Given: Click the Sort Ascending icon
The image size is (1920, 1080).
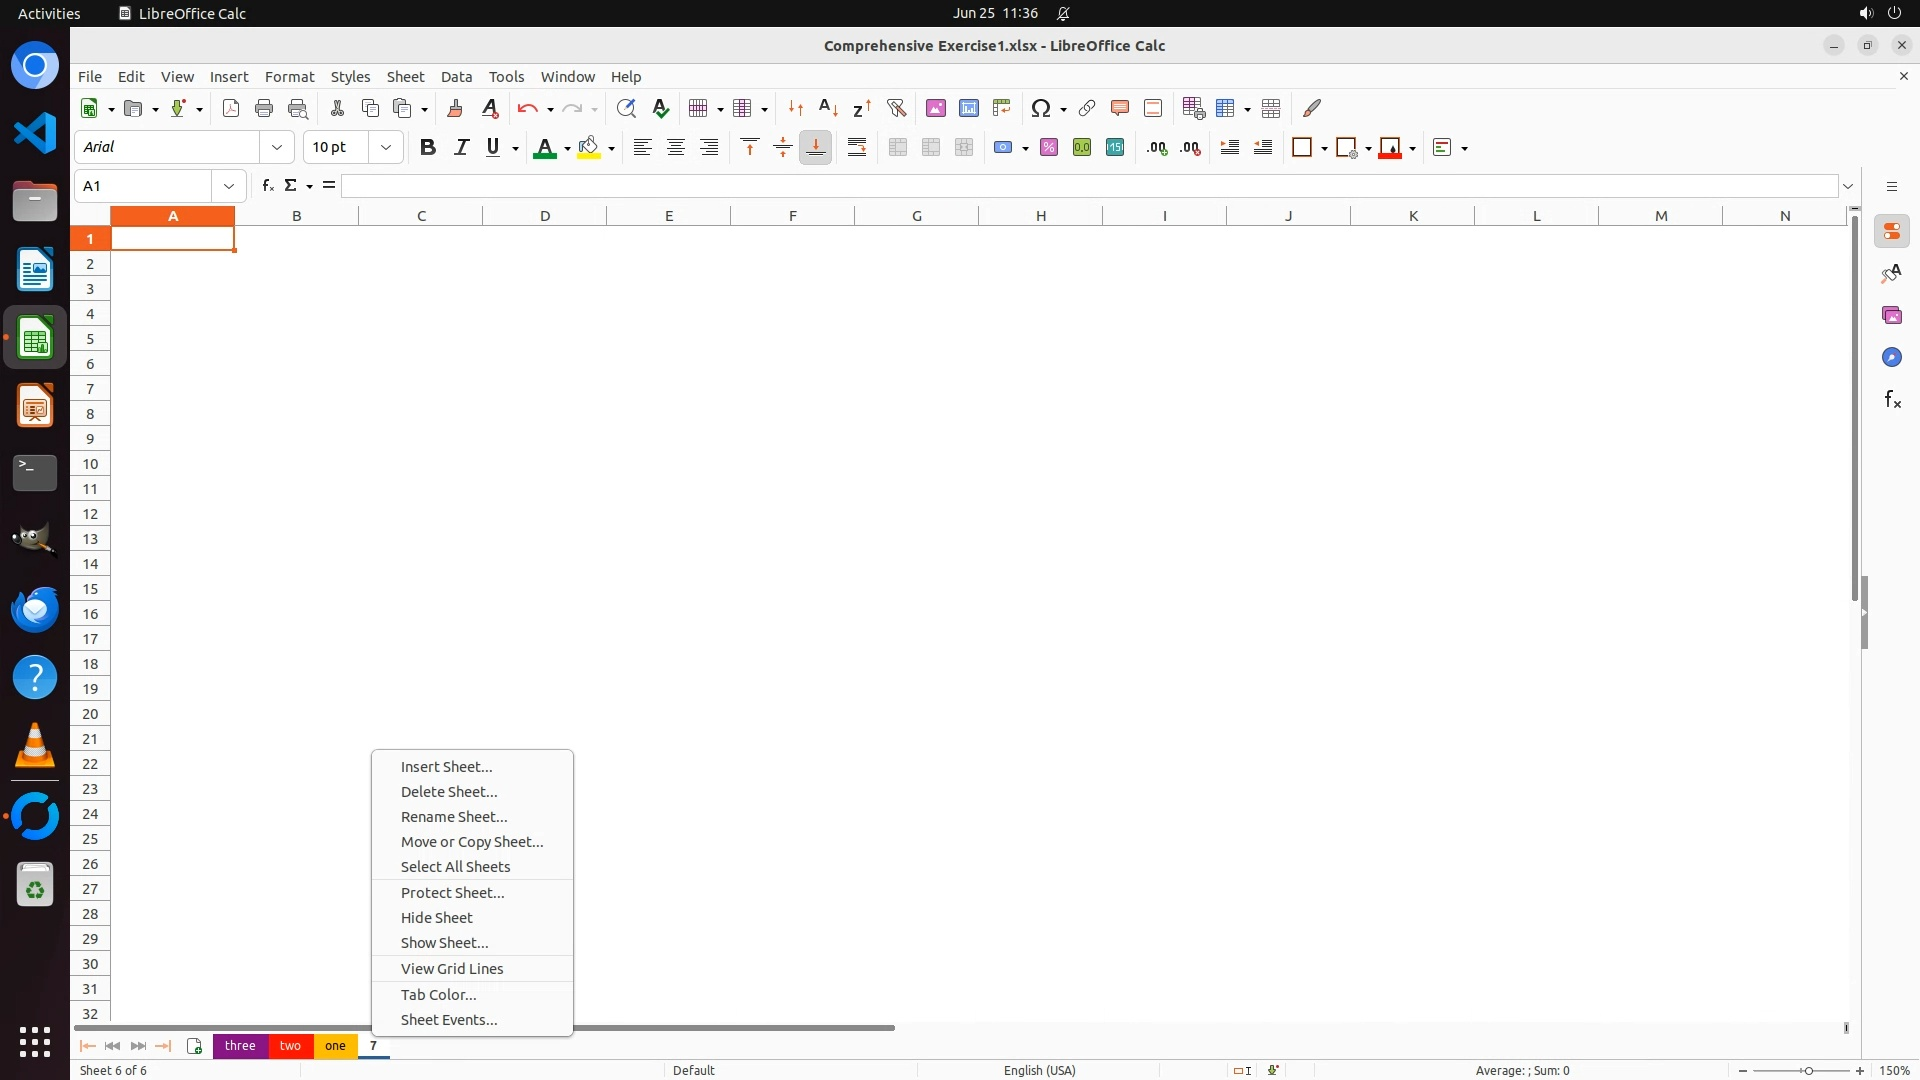Looking at the screenshot, I should pyautogui.click(x=828, y=108).
